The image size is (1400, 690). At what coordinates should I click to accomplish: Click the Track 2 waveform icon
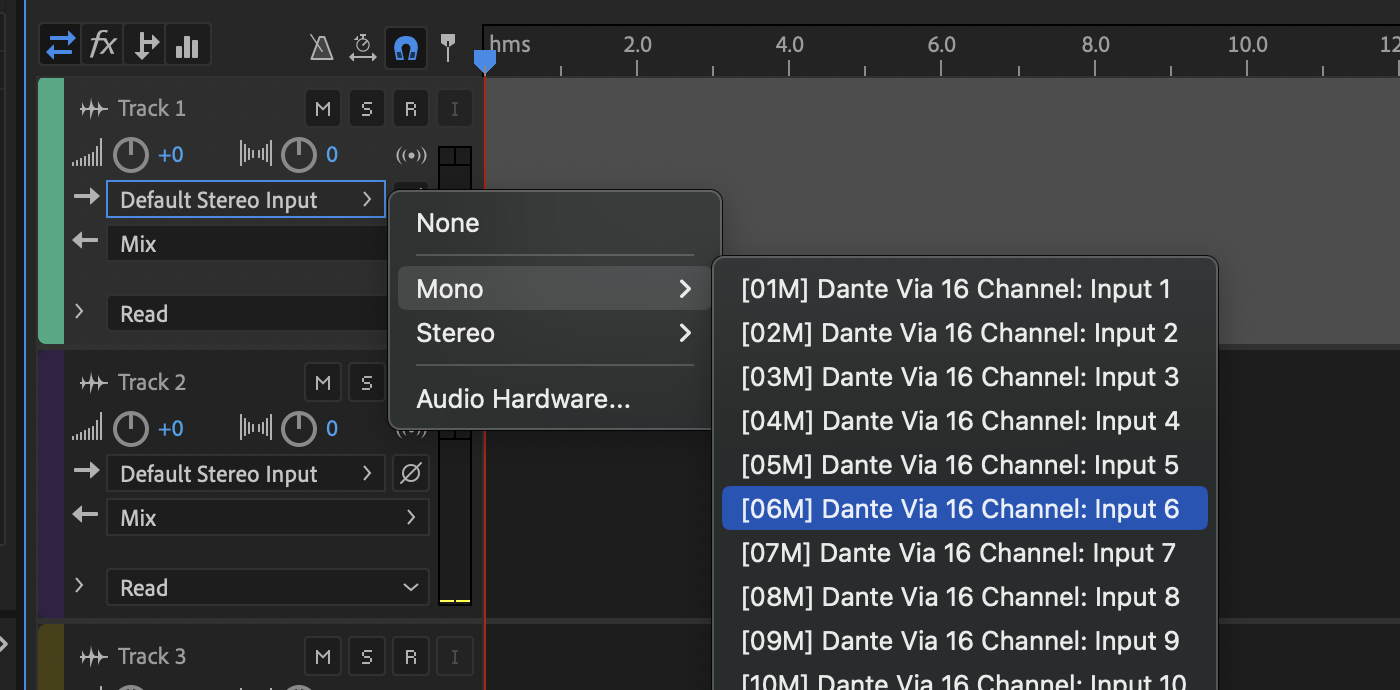point(93,383)
